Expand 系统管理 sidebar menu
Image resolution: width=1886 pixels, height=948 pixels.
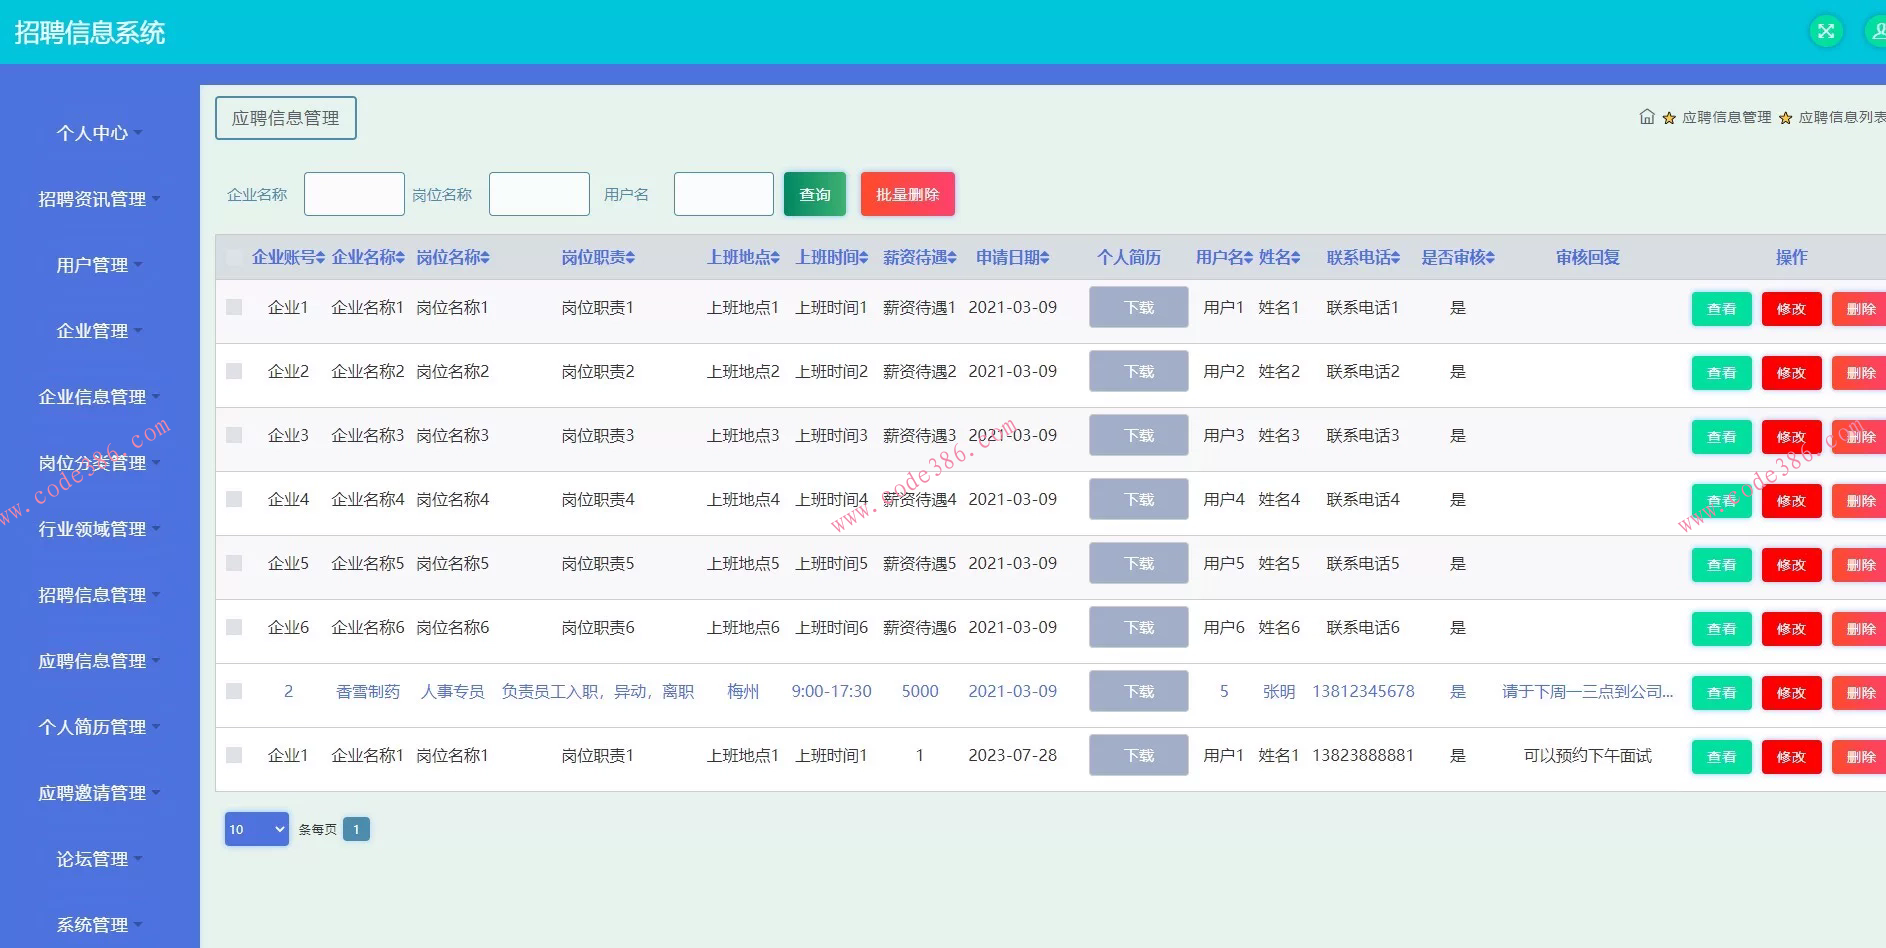(98, 925)
